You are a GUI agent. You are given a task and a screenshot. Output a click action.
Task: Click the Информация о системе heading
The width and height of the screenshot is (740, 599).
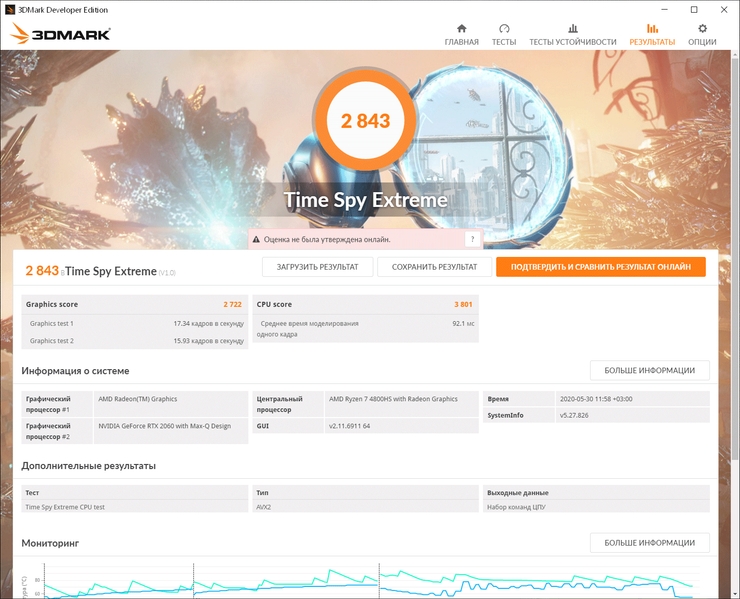pyautogui.click(x=75, y=371)
